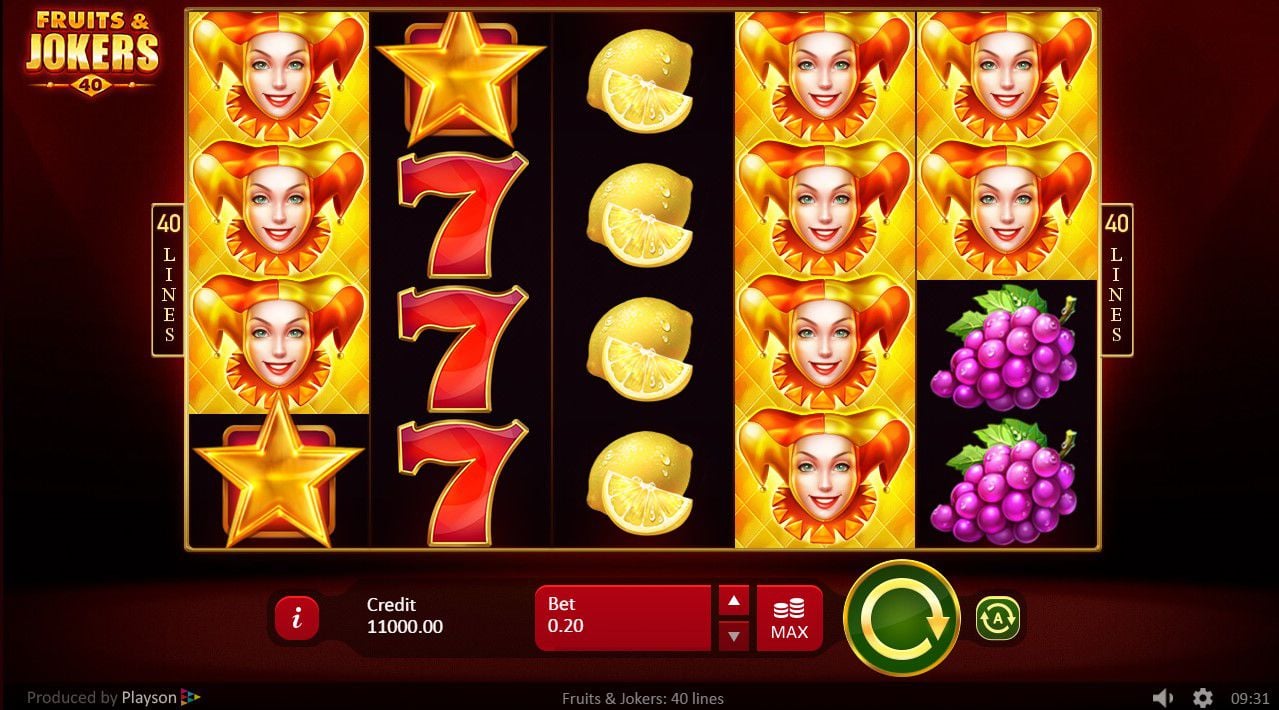
Task: Enable autoplay with the A icon
Action: pyautogui.click(x=997, y=618)
